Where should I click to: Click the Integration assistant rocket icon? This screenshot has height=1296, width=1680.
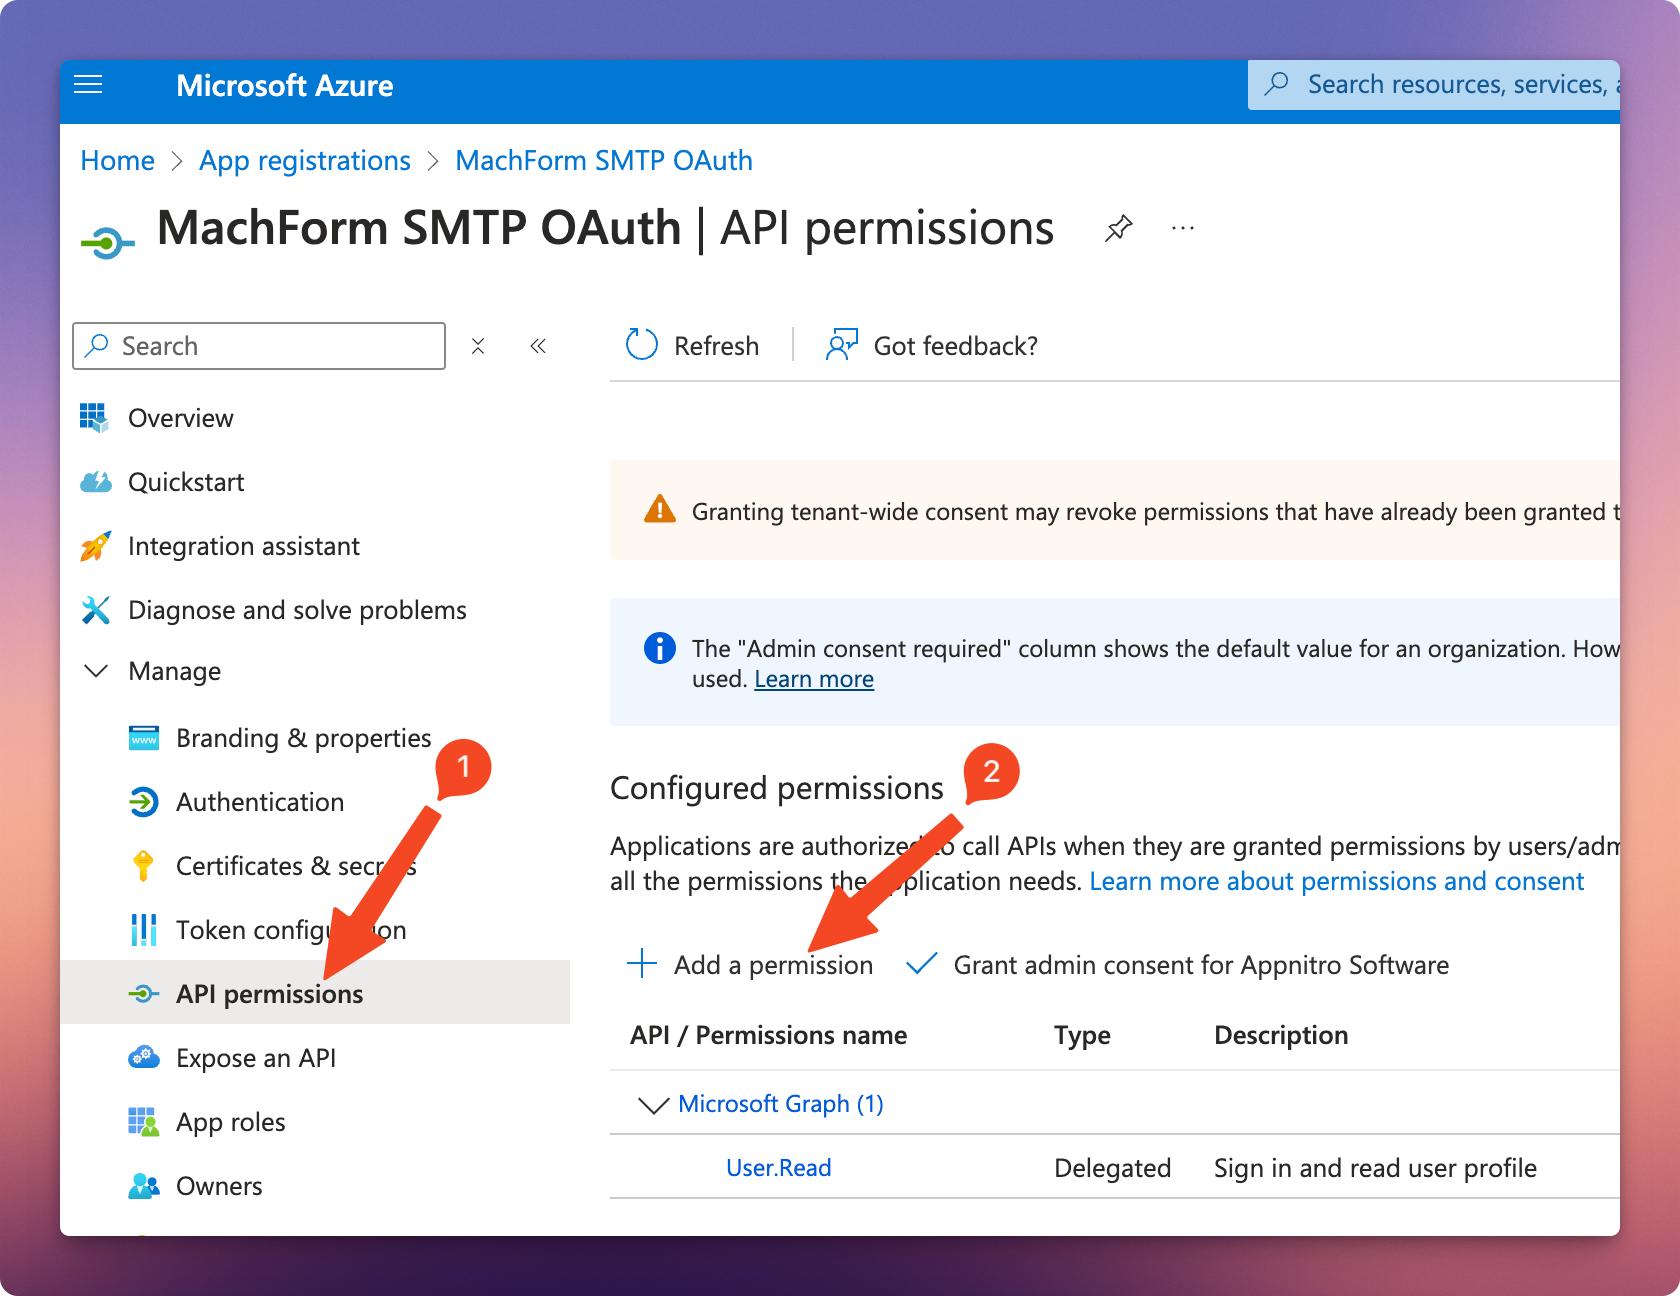[95, 546]
